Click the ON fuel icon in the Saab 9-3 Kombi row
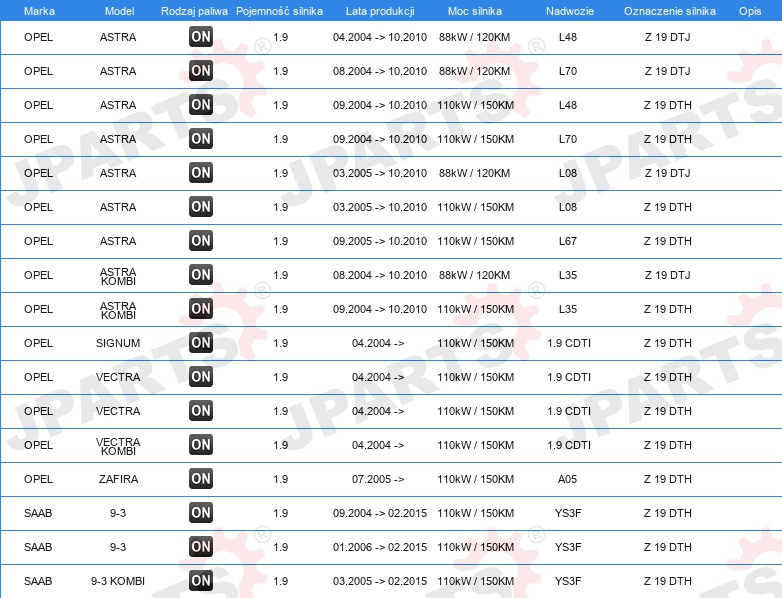The image size is (782, 598). pos(201,580)
